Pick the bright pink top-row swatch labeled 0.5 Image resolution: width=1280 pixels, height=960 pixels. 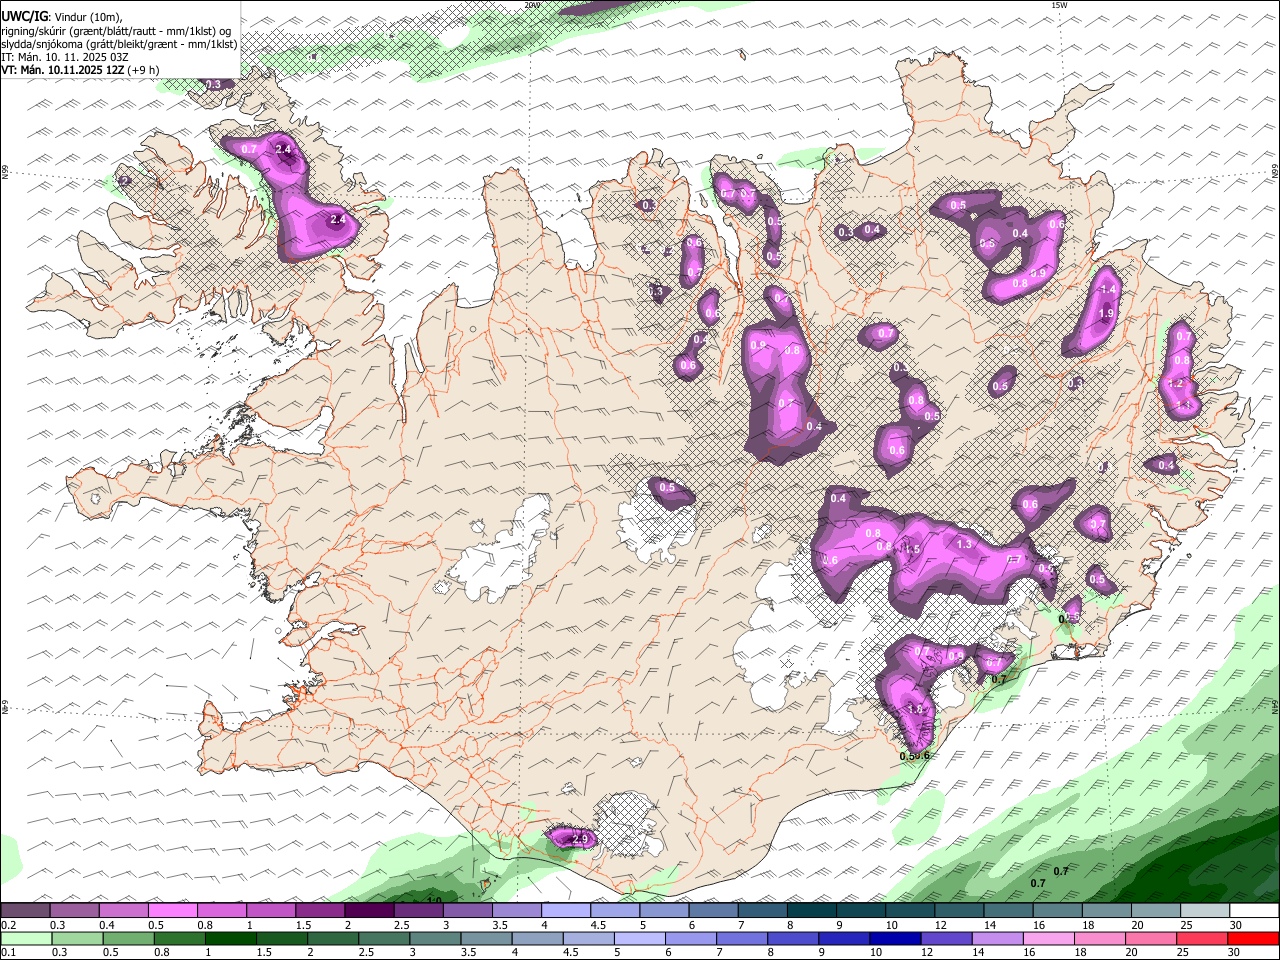tap(172, 910)
